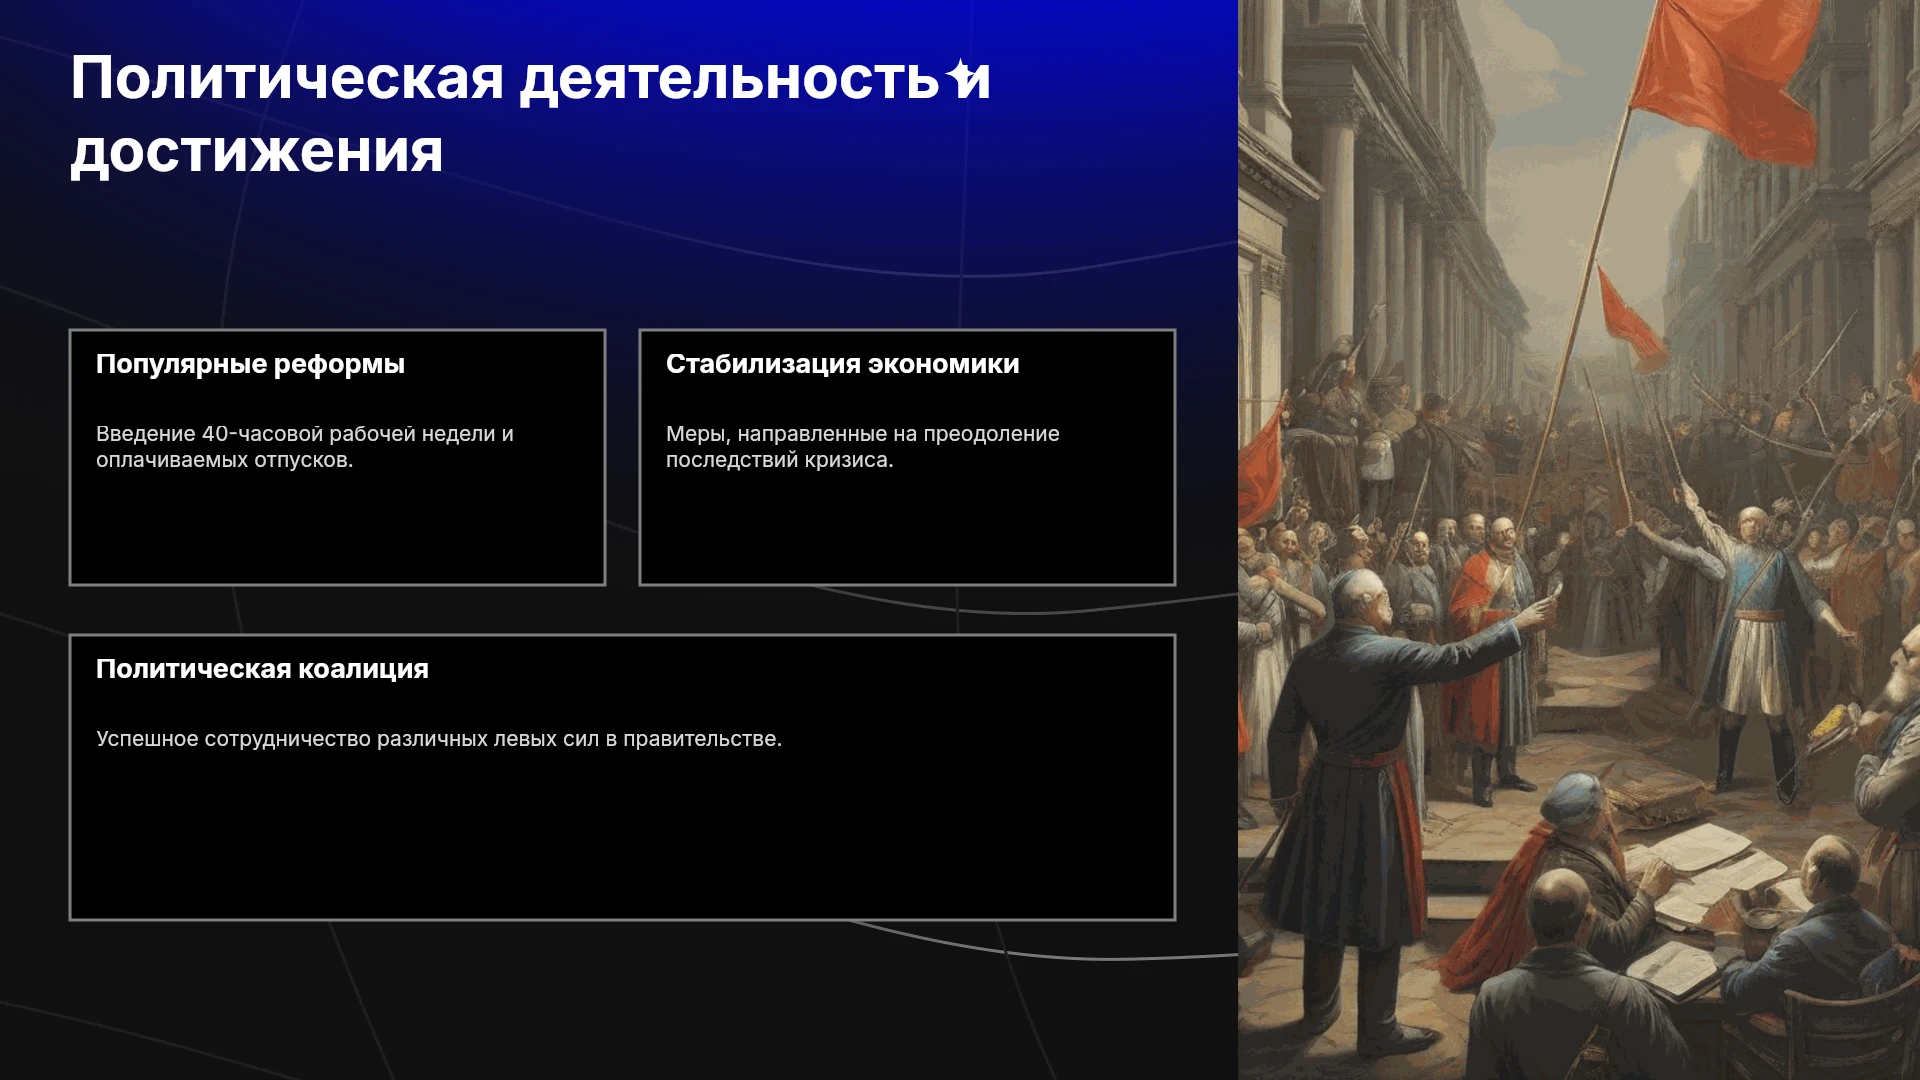This screenshot has height=1080, width=1920.
Task: Select the 'Стабилизация экономики' card heading
Action: point(842,364)
